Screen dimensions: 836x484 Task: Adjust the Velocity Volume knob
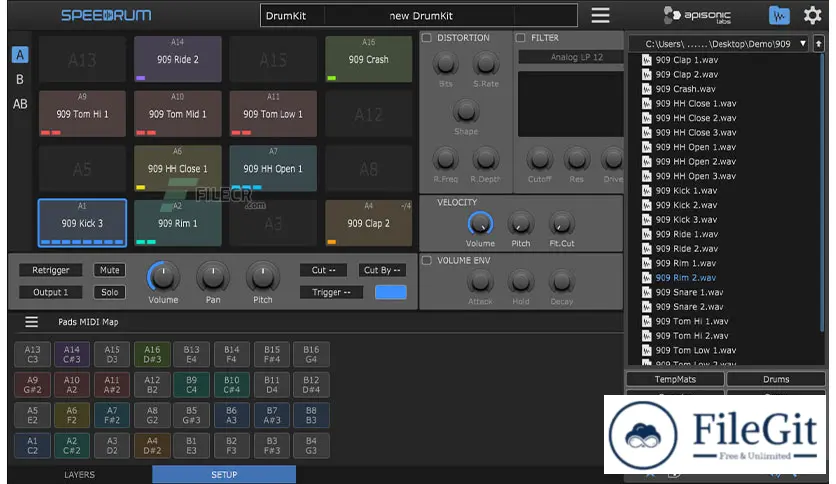click(480, 224)
